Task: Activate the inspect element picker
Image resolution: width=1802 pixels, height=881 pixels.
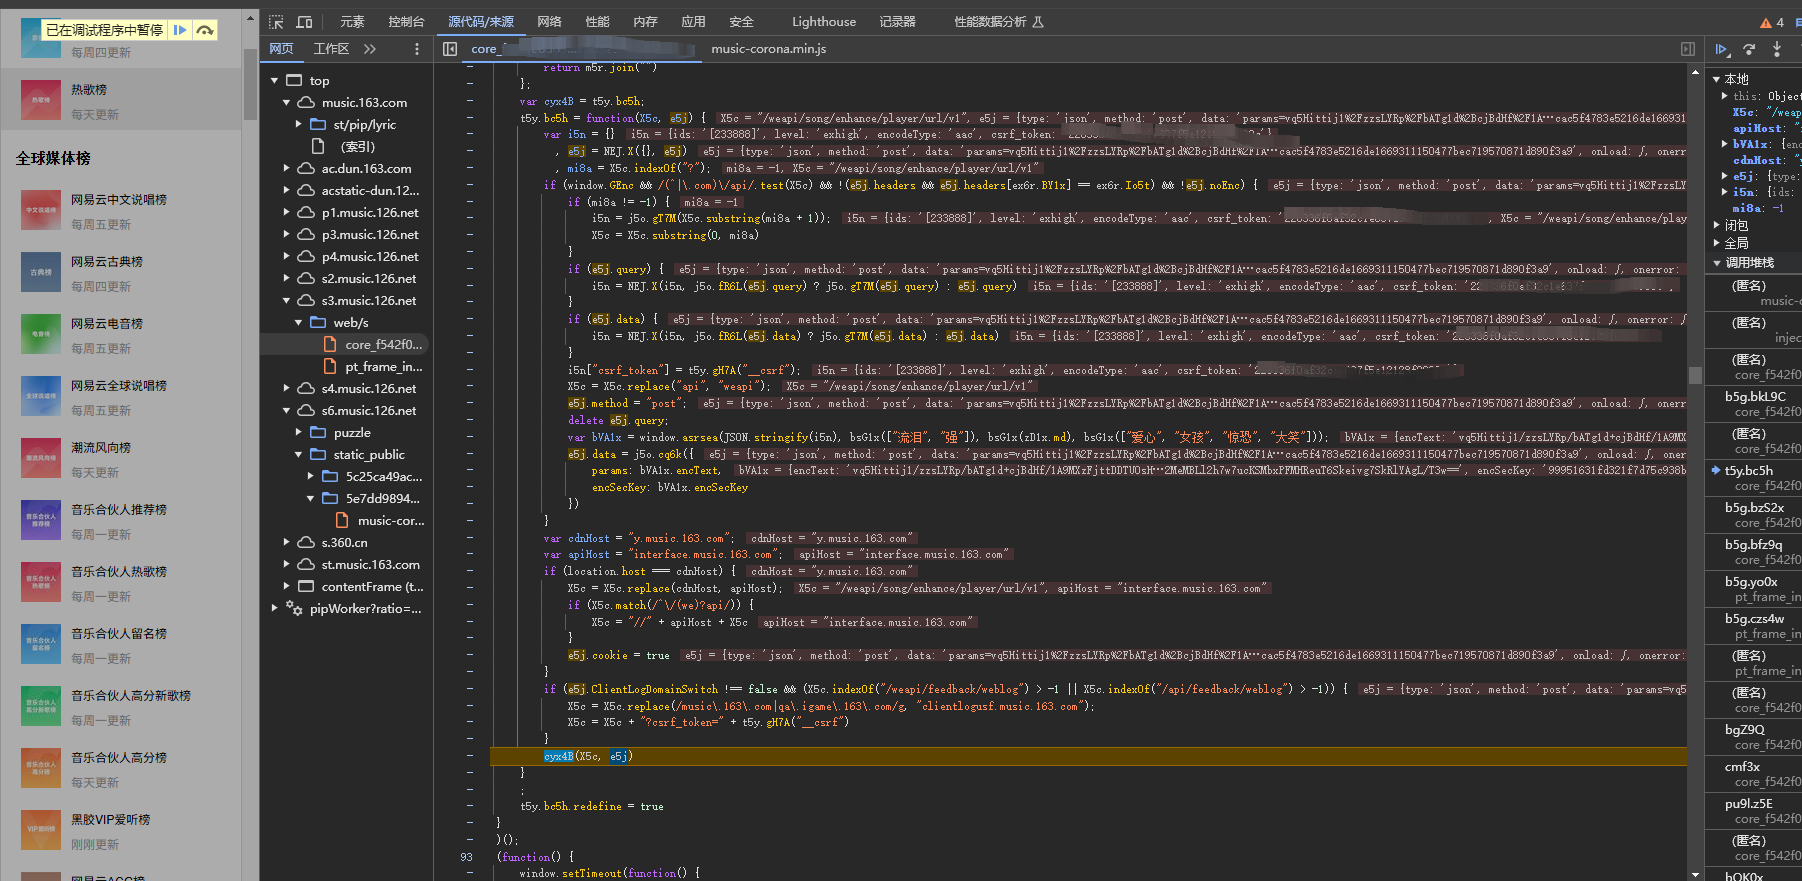Action: (276, 22)
